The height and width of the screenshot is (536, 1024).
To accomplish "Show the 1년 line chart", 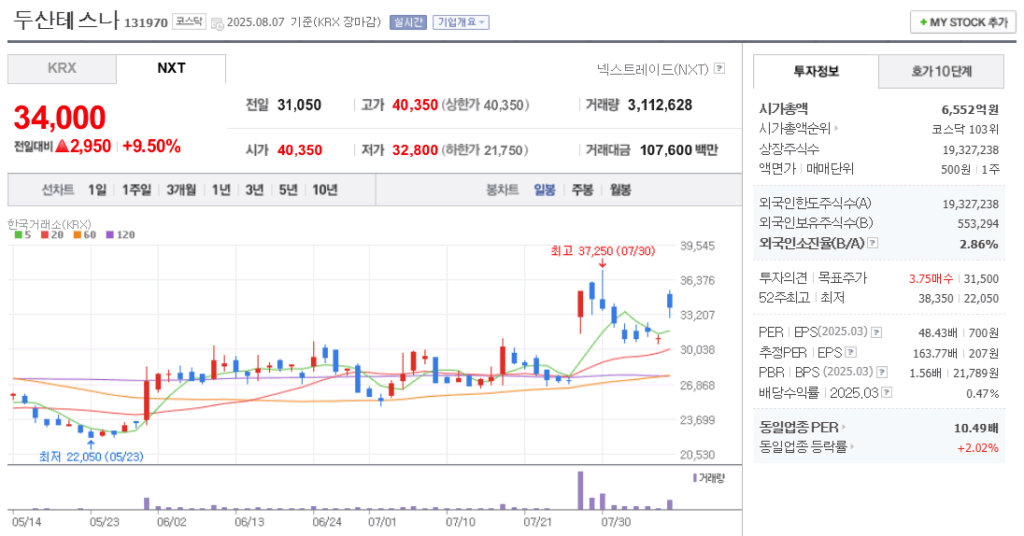I will (221, 190).
